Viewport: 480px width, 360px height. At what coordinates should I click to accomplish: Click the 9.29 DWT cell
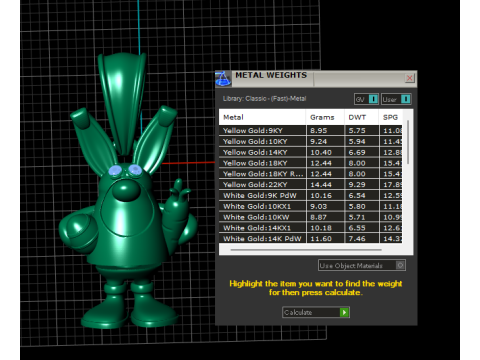[362, 185]
